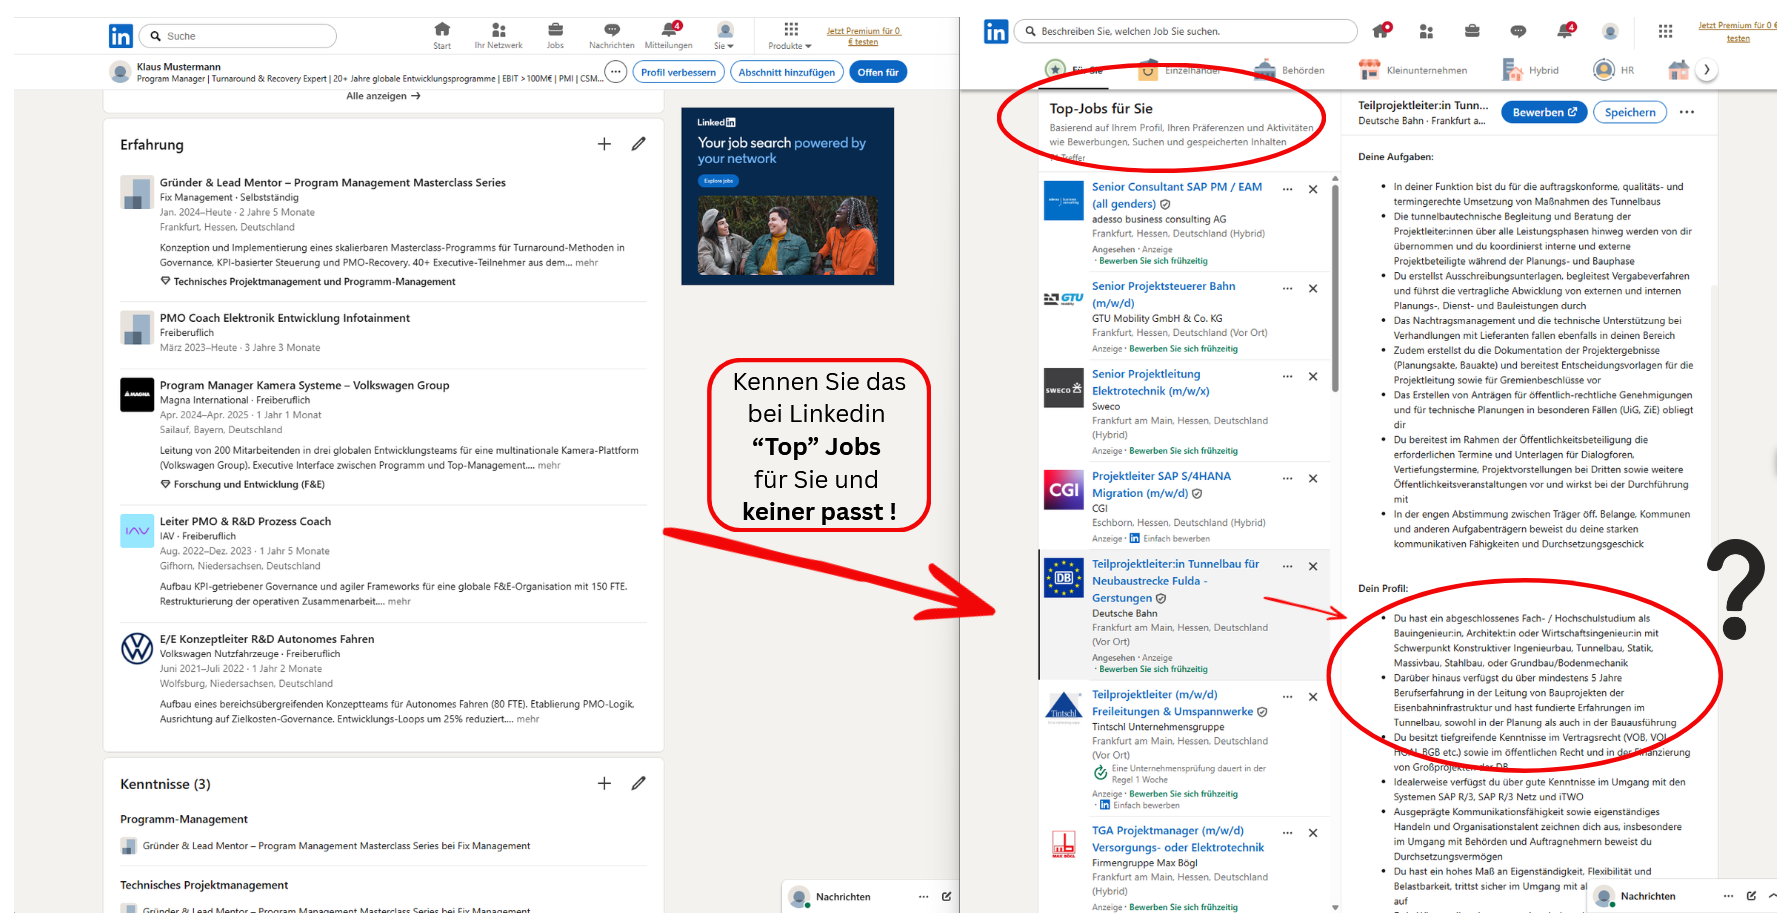Select the Hybrid filter tab
This screenshot has width=1787, height=922.
1530,70
